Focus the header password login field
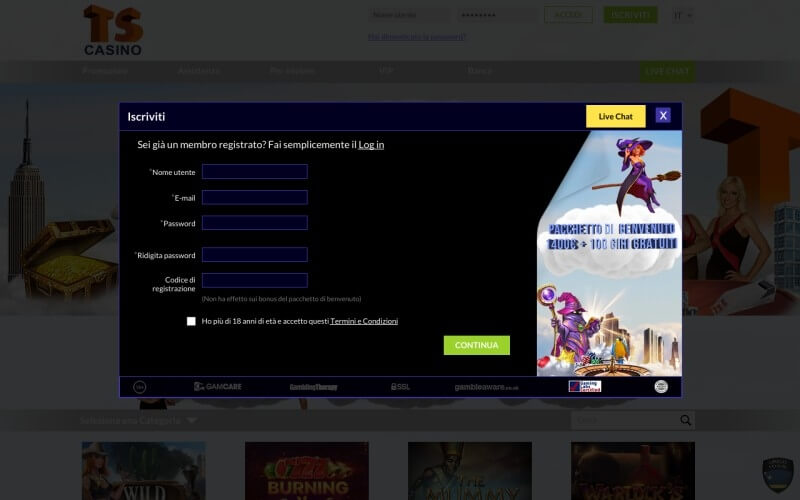Image resolution: width=800 pixels, height=500 pixels. tap(497, 15)
